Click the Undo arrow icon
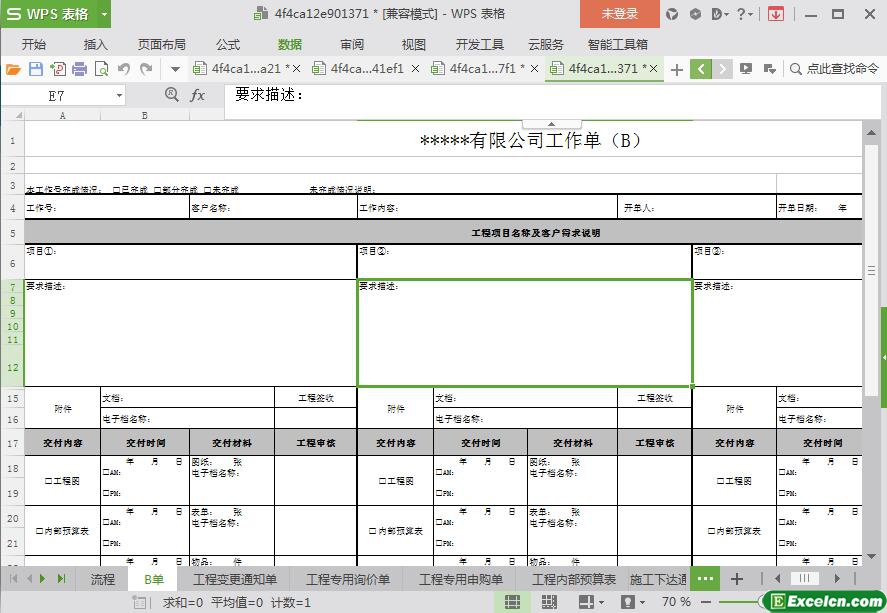Viewport: 887px width, 613px height. click(123, 69)
